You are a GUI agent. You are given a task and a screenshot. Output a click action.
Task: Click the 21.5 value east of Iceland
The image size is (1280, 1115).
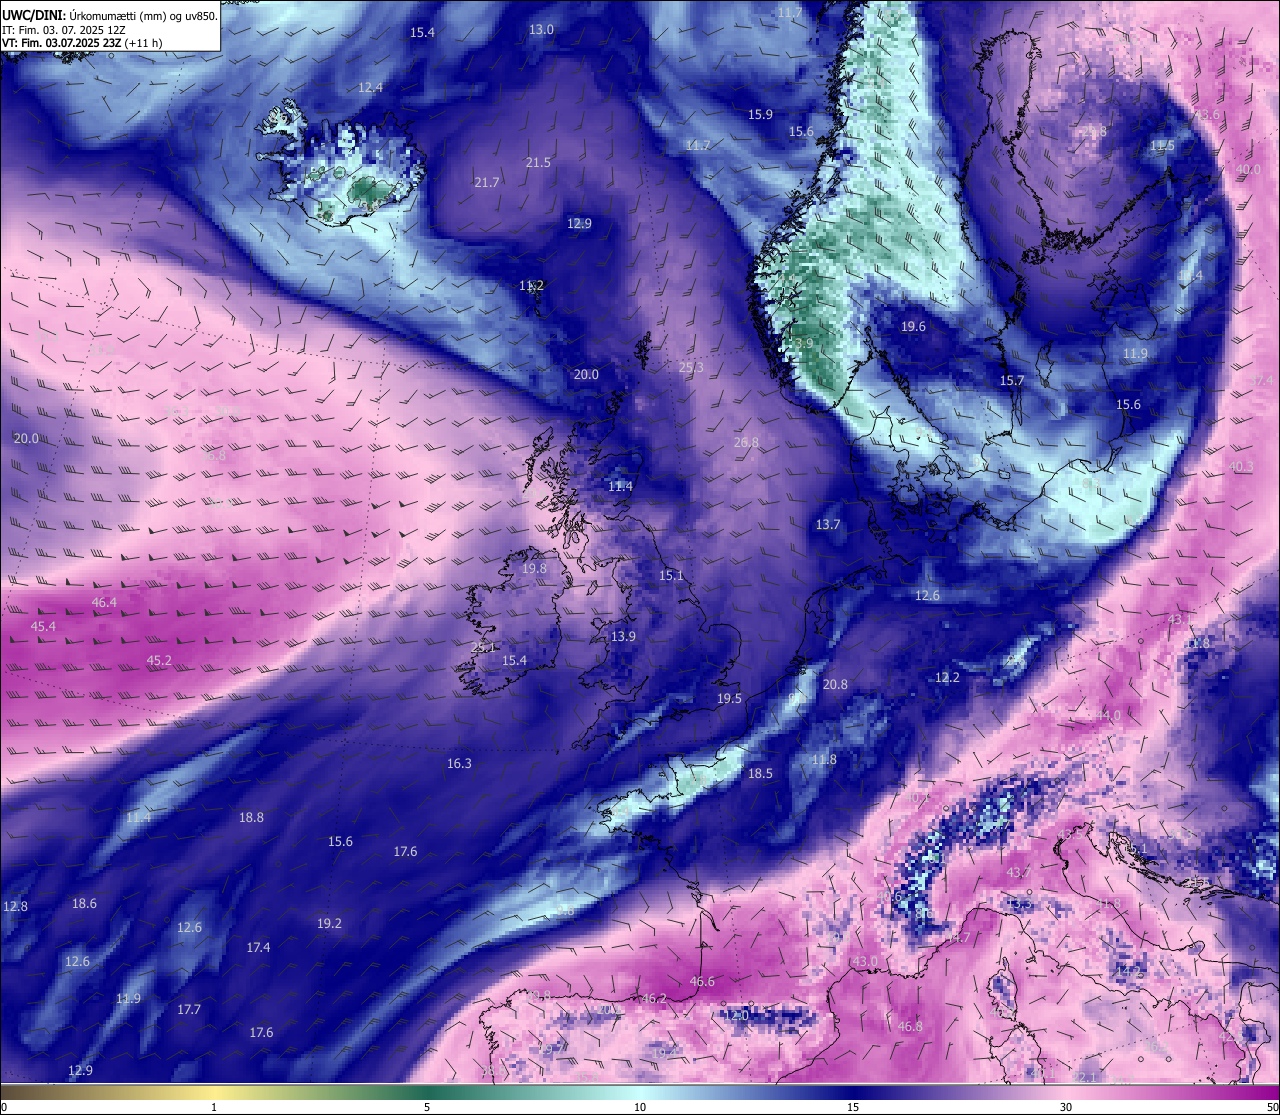538,162
